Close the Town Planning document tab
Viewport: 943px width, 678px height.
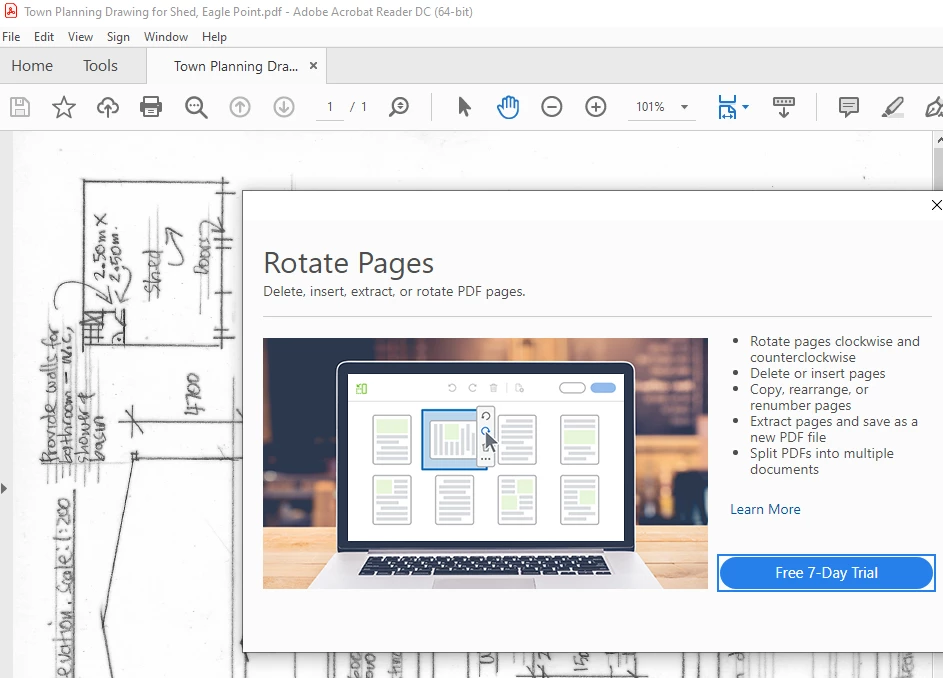point(313,66)
